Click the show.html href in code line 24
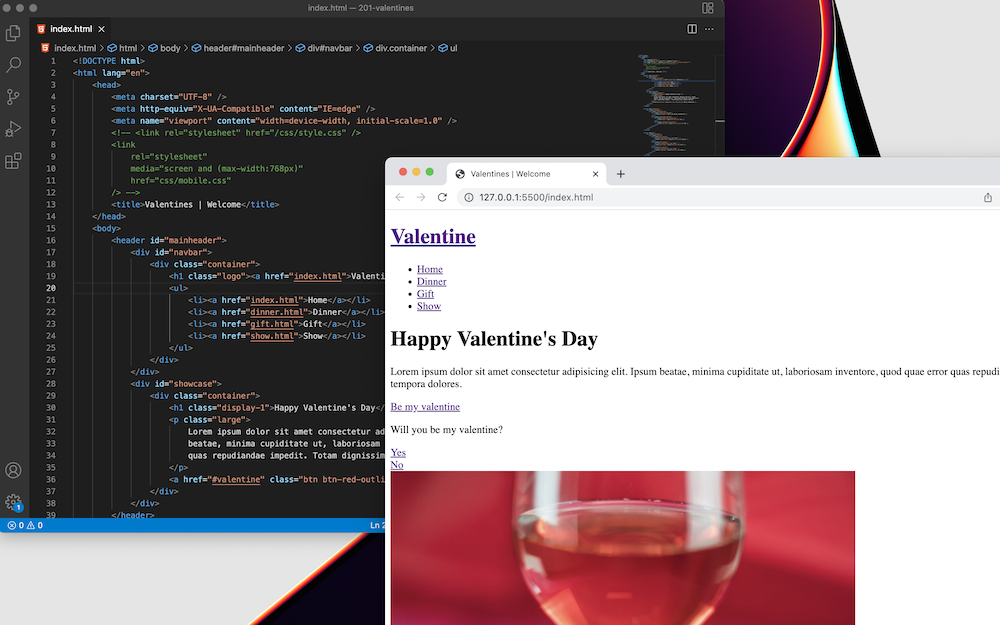This screenshot has height=625, width=1000. coord(272,336)
